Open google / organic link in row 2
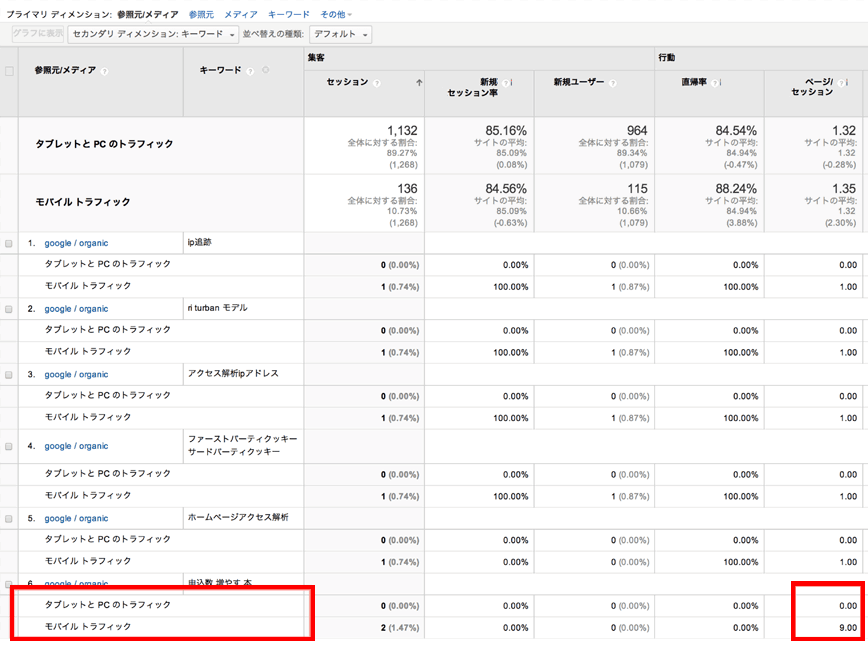Screen dimensions: 868x645 click(x=76, y=309)
